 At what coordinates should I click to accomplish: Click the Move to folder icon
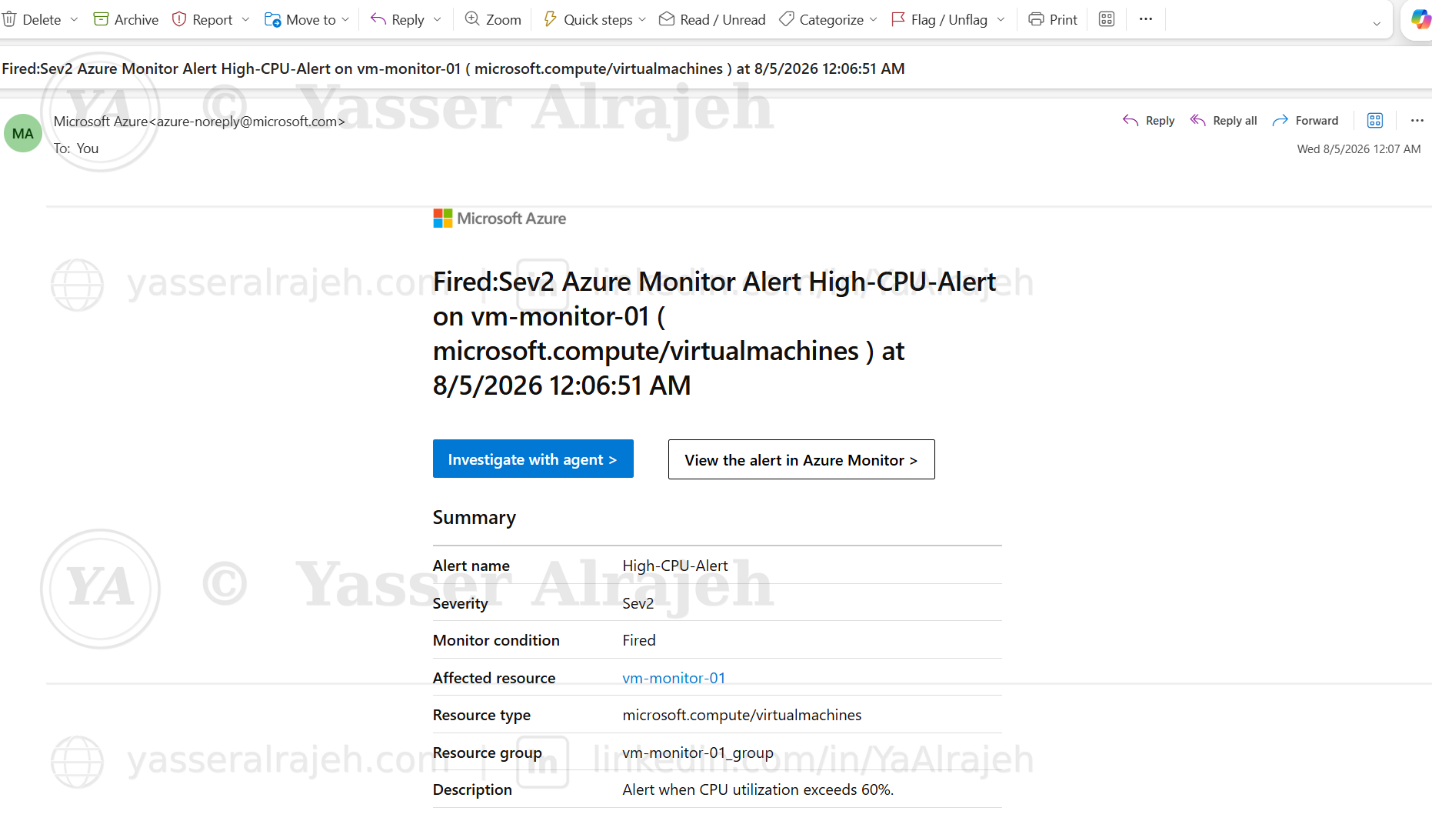pos(272,19)
